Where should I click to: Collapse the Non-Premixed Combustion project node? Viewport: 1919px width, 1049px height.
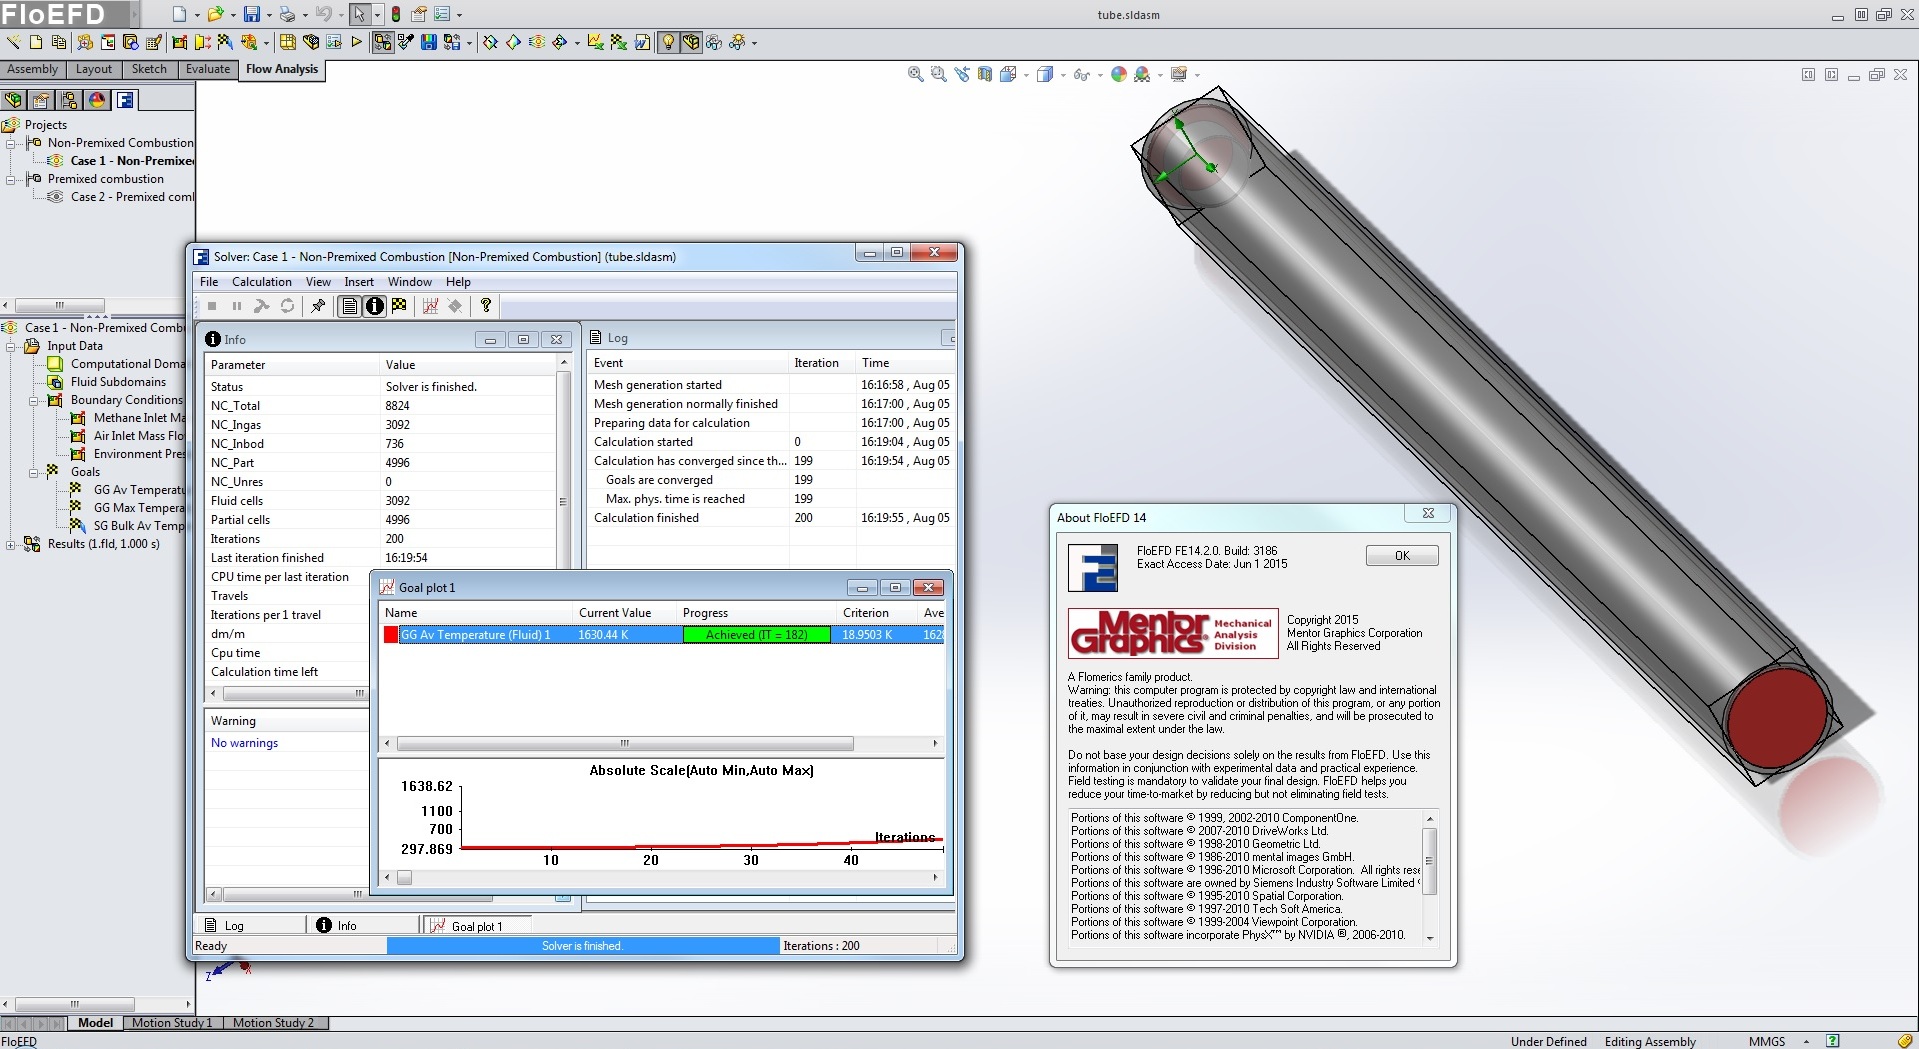10,143
